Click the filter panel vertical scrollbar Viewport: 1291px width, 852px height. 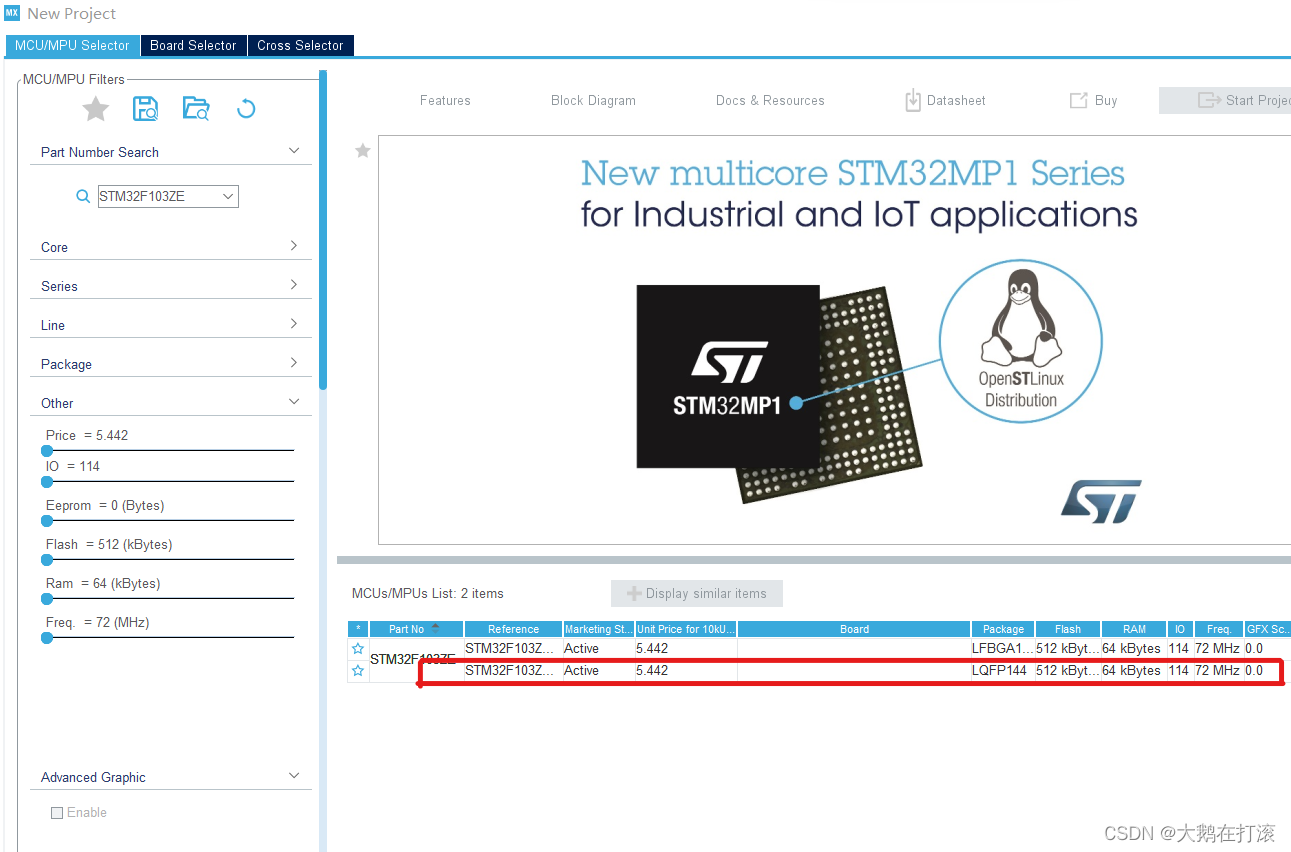coord(322,230)
